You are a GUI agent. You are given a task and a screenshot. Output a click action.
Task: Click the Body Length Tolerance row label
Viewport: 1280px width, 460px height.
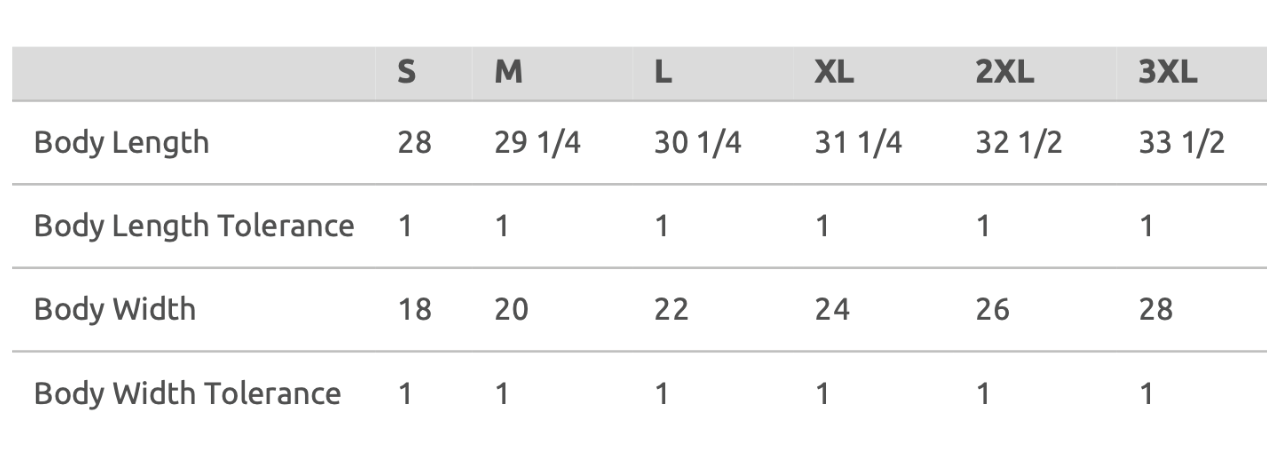(194, 226)
